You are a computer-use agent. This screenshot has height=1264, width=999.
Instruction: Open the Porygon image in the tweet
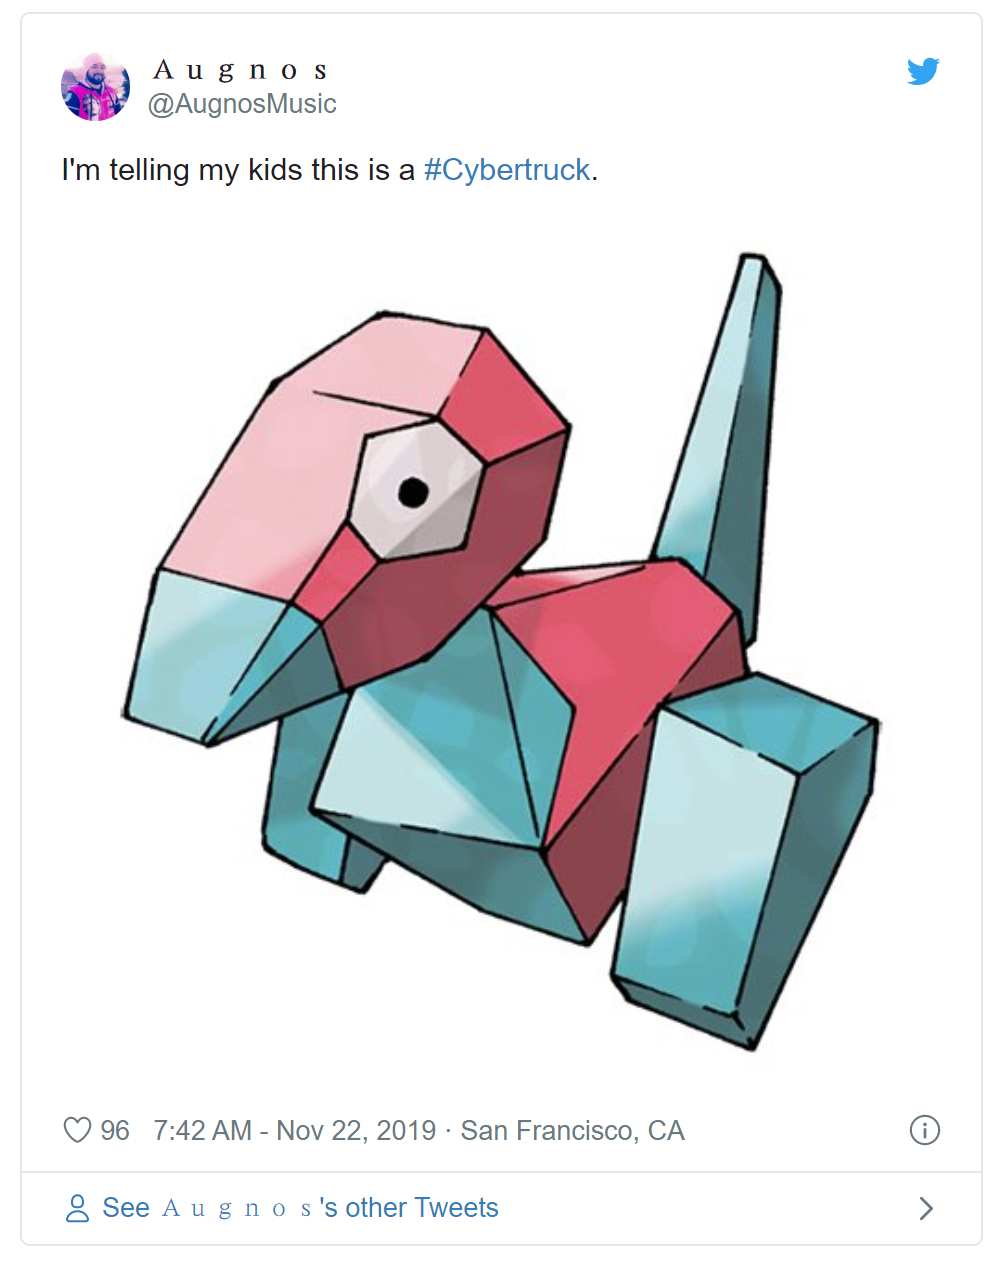pyautogui.click(x=501, y=651)
